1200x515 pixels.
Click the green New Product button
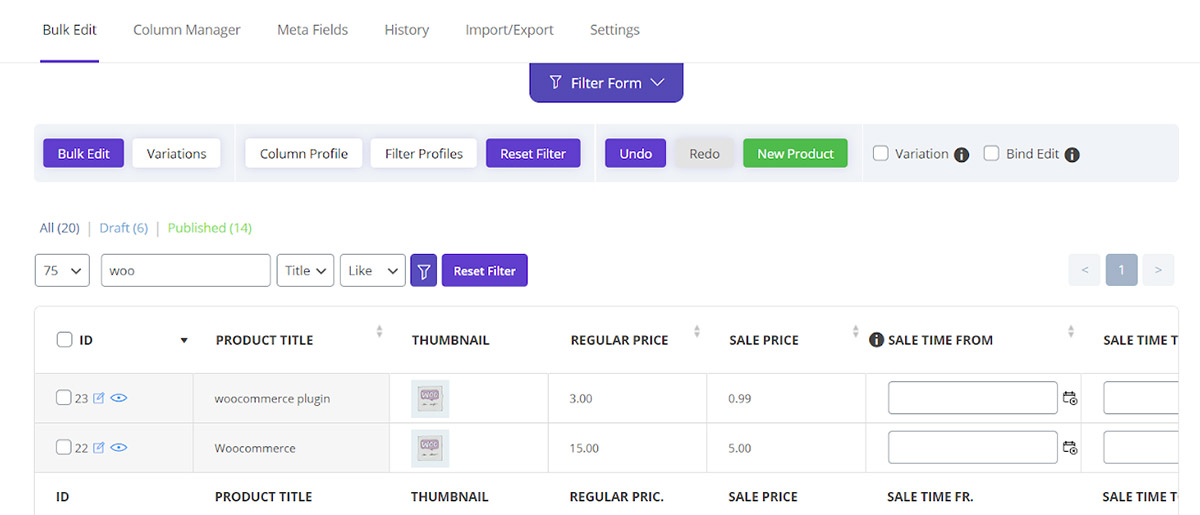795,154
